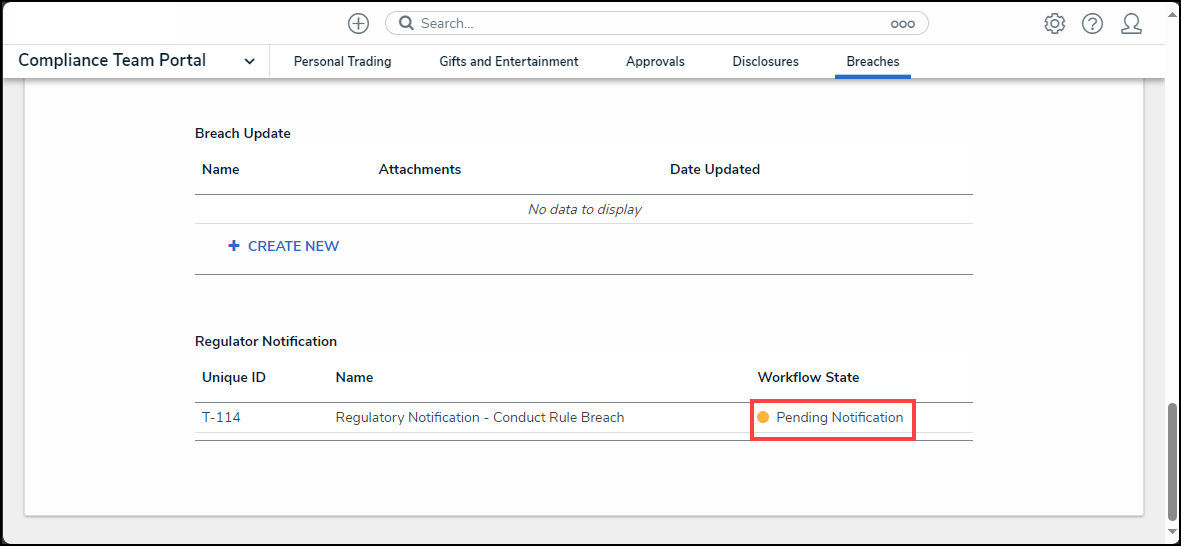The image size is (1181, 546).
Task: Switch to the Personal Trading tab
Action: click(x=343, y=62)
